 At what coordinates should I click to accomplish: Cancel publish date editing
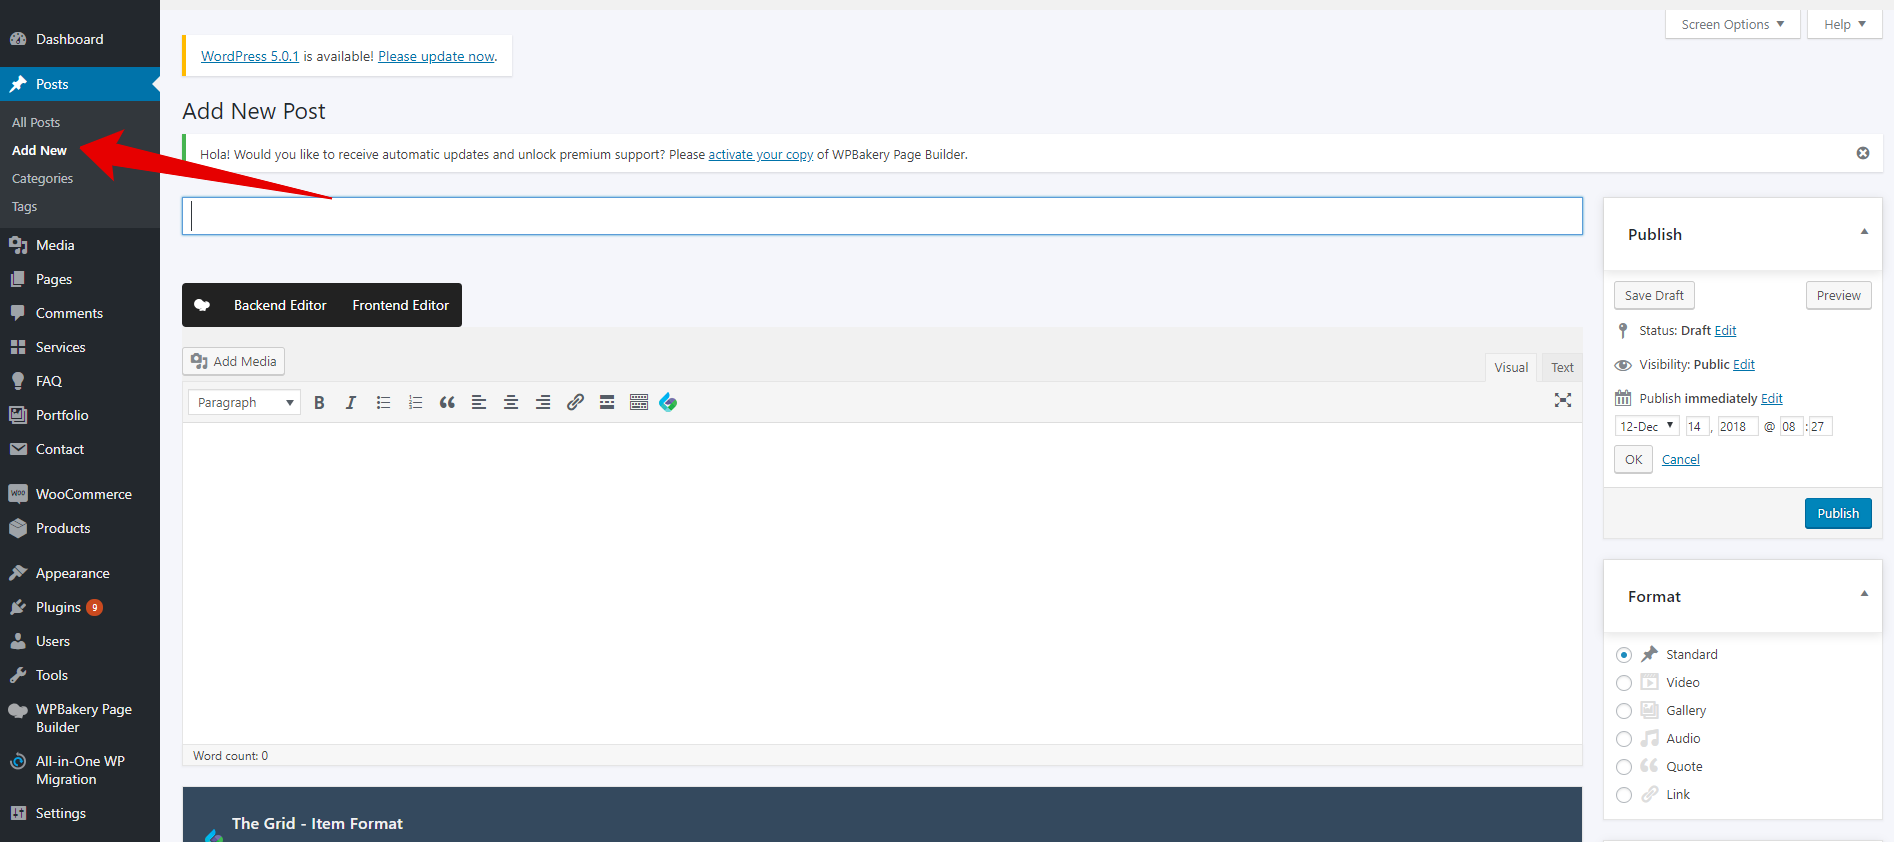1680,459
